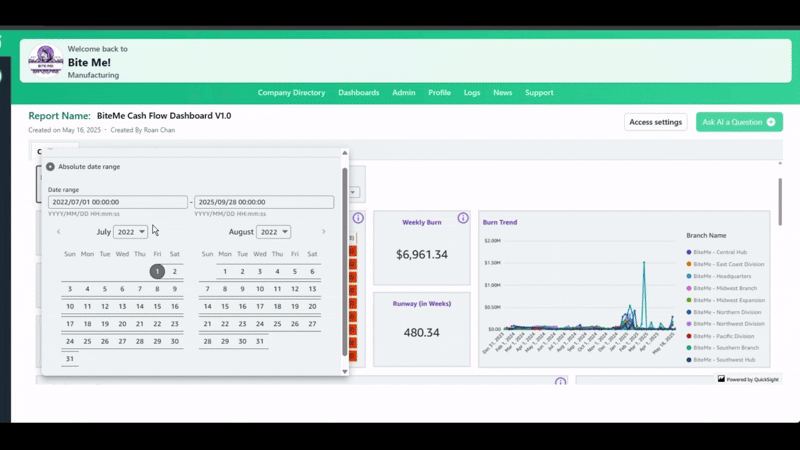This screenshot has height=450, width=800.
Task: Open Company Directory menu
Action: [291, 93]
